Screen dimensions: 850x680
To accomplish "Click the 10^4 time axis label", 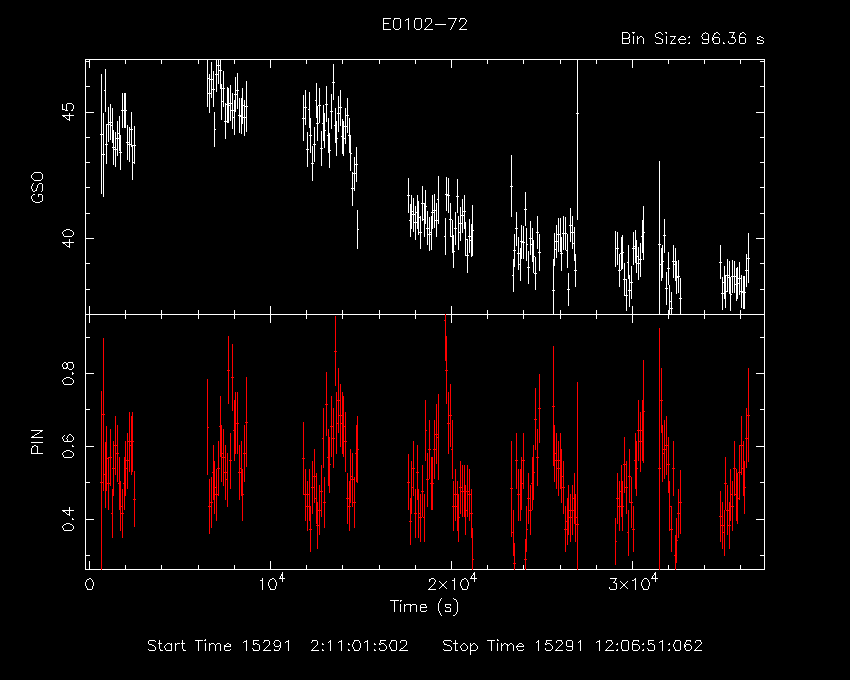I will 271,583.
